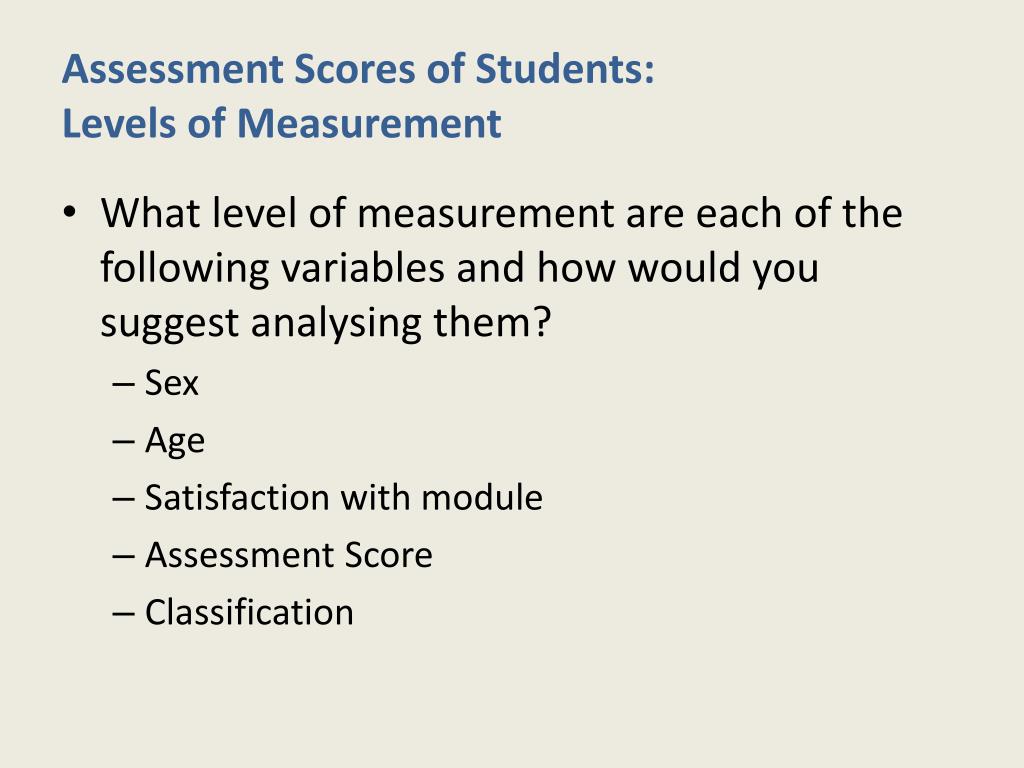Click the 'Levels of Measurement' subtitle line
The width and height of the screenshot is (1024, 768).
tap(281, 123)
